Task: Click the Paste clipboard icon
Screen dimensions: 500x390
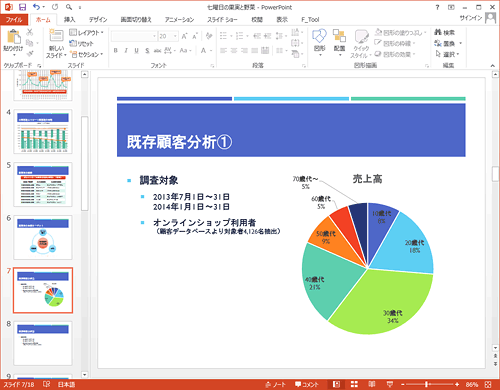Action: [x=13, y=37]
